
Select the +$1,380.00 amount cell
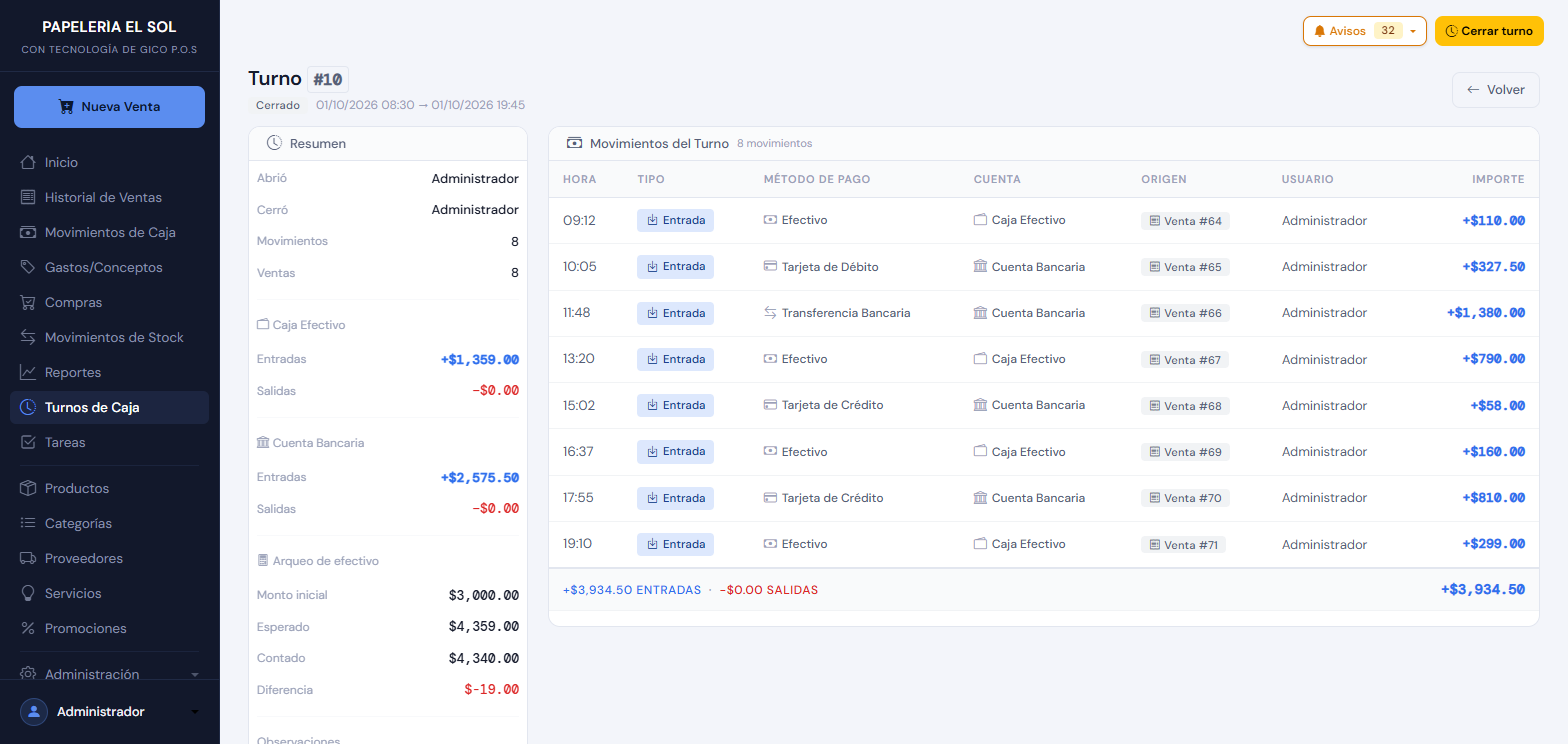click(x=1485, y=313)
